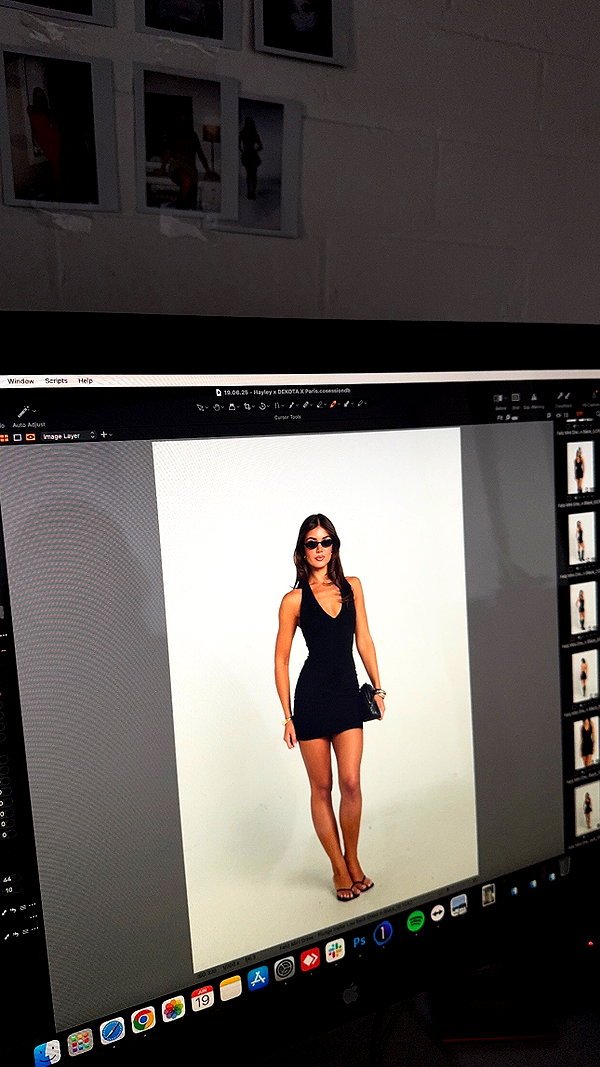Open the dropdown arrow beside the Crop tool
The height and width of the screenshot is (1067, 600).
[x=254, y=407]
